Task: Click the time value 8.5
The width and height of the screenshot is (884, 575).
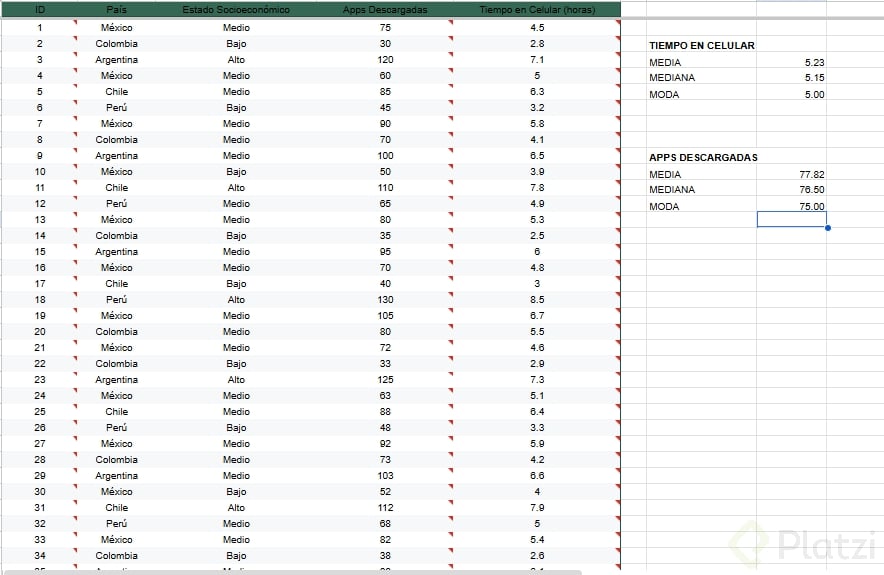Action: [537, 300]
